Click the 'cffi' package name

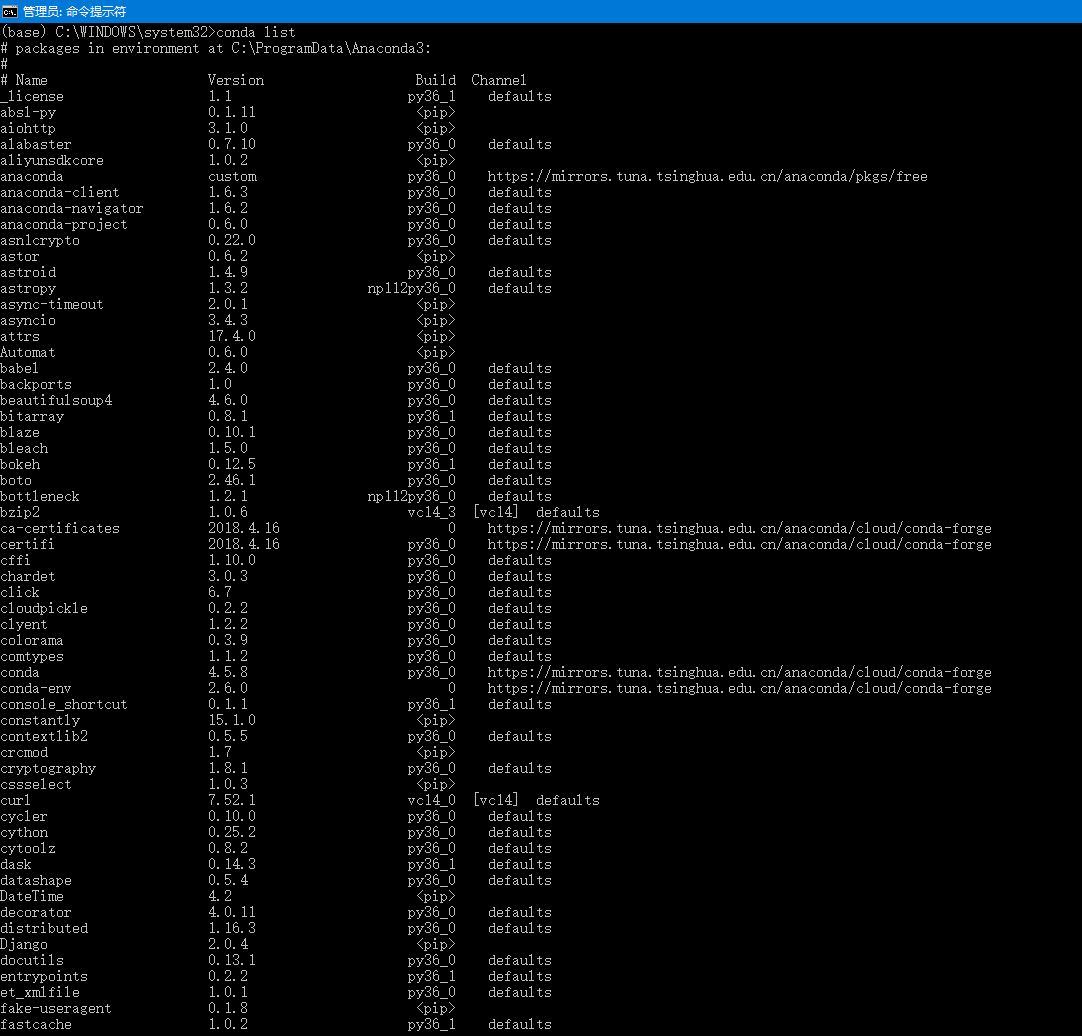(x=15, y=560)
